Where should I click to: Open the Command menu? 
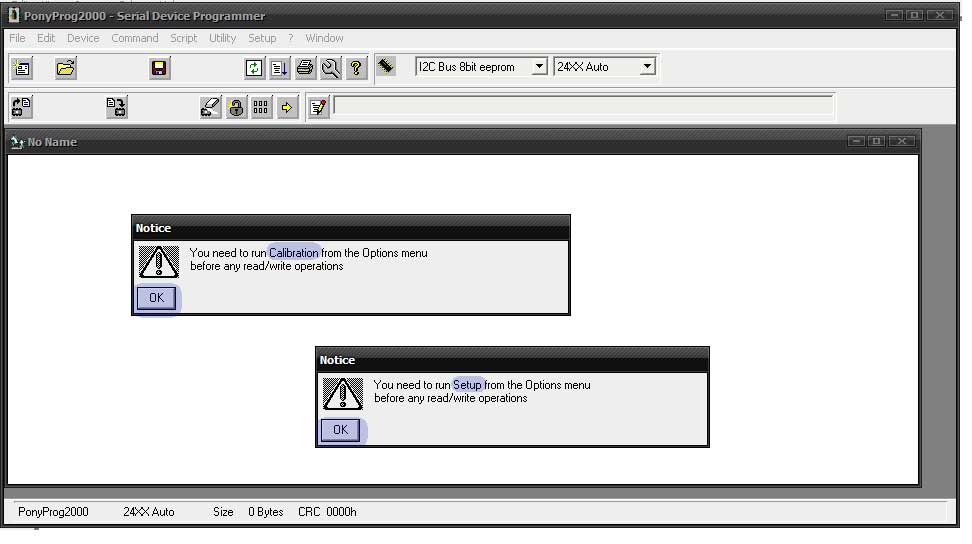click(x=135, y=38)
